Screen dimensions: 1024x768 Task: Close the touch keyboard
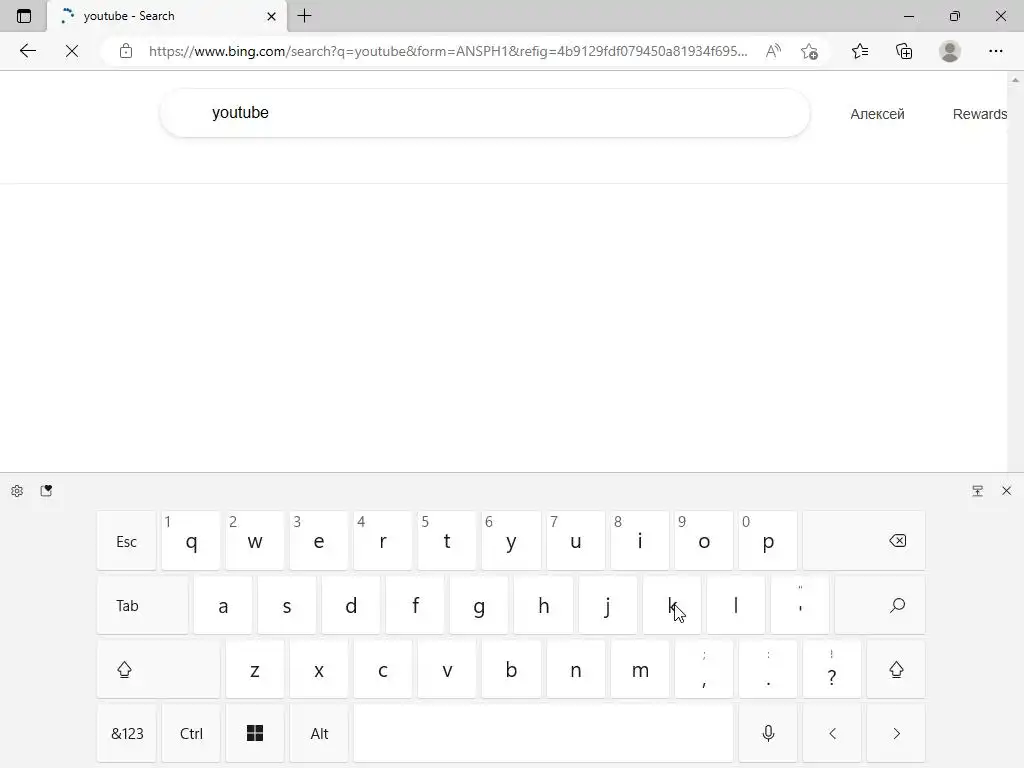coord(1006,491)
